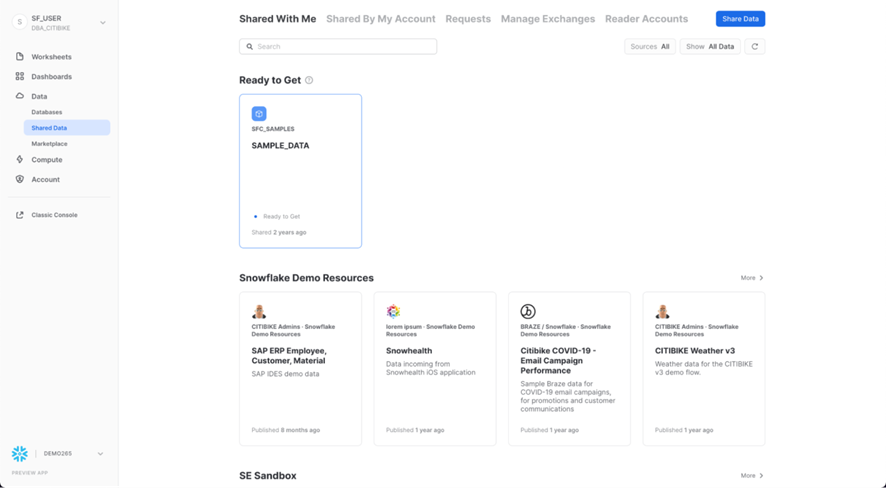Open the Reader Accounts tab
This screenshot has width=886, height=488.
tap(646, 19)
